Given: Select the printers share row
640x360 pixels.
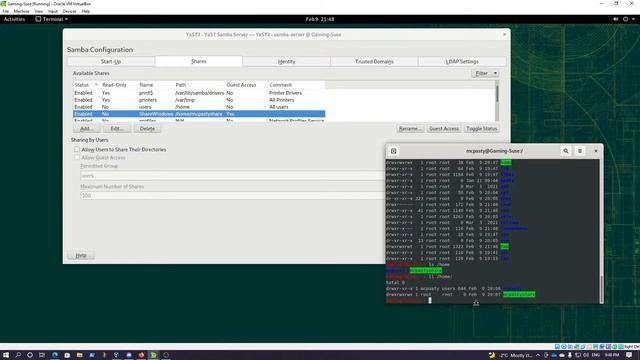Looking at the screenshot, I should pyautogui.click(x=199, y=100).
